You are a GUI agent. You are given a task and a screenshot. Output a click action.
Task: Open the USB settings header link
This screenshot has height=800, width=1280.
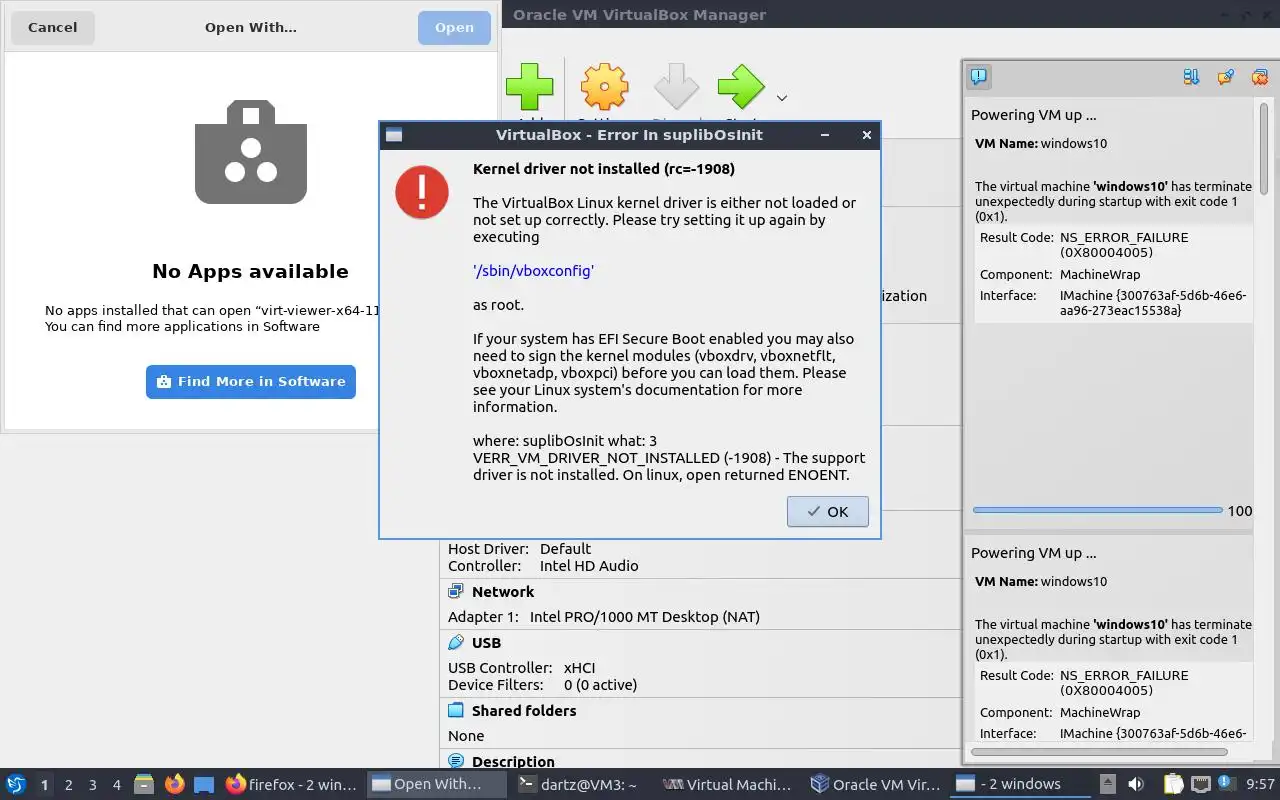486,643
